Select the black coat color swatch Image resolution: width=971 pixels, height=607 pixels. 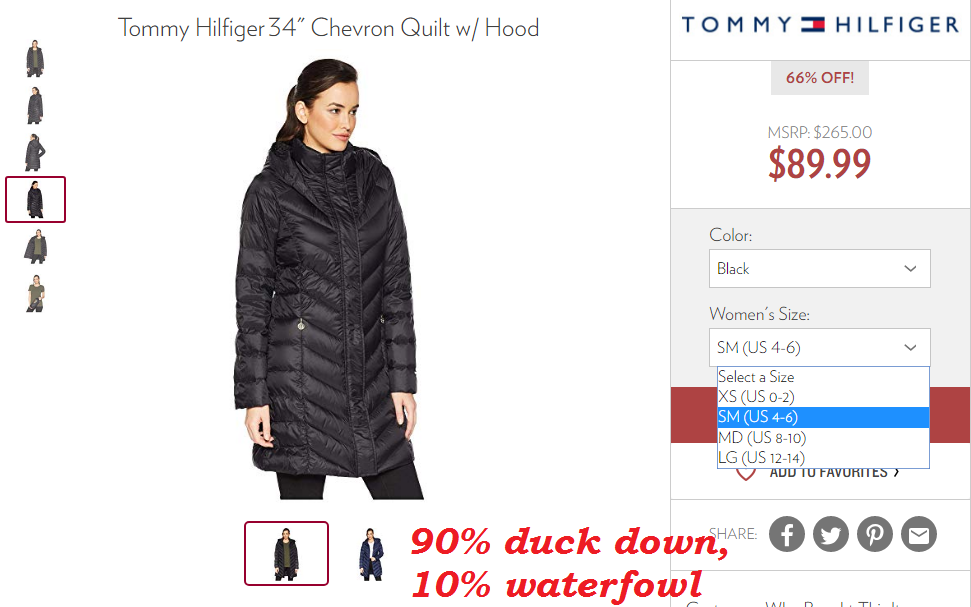click(x=286, y=553)
